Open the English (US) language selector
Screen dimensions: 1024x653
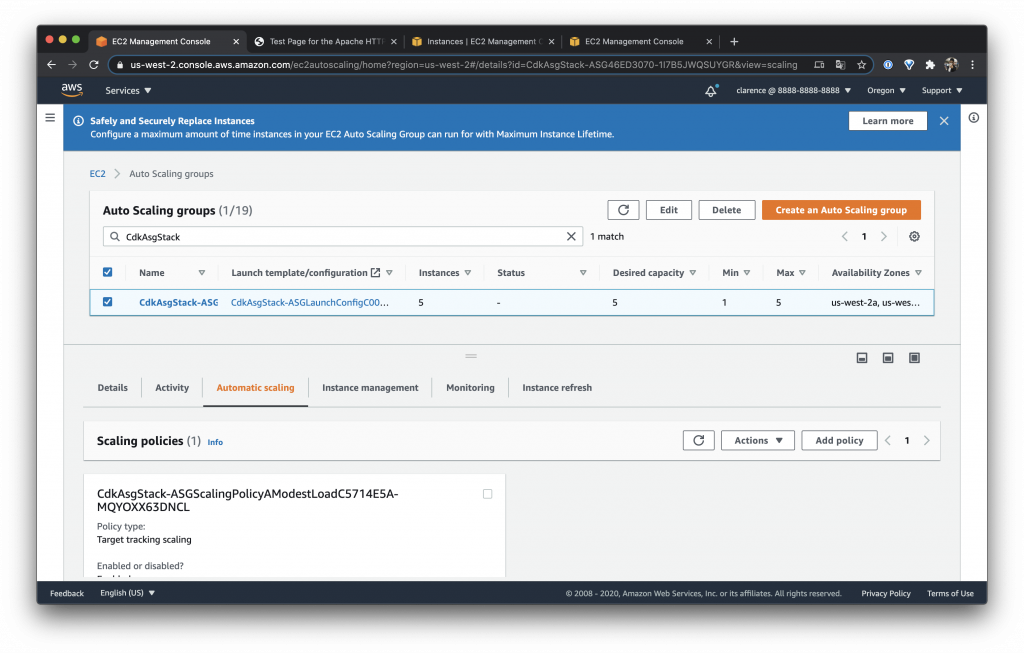pyautogui.click(x=127, y=593)
